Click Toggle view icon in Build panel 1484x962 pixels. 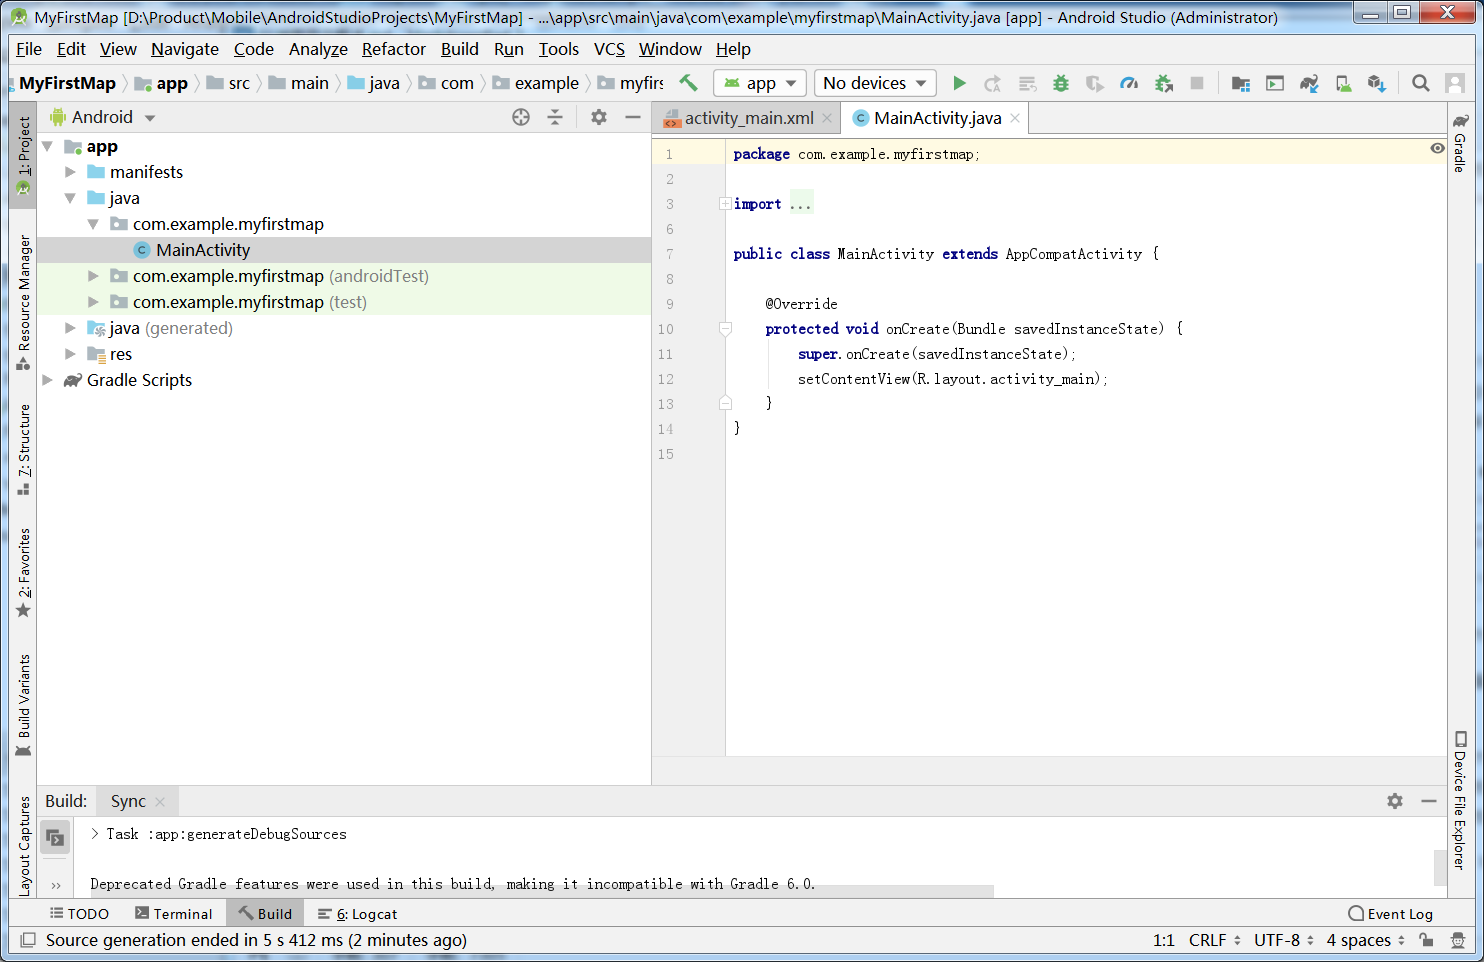(55, 838)
